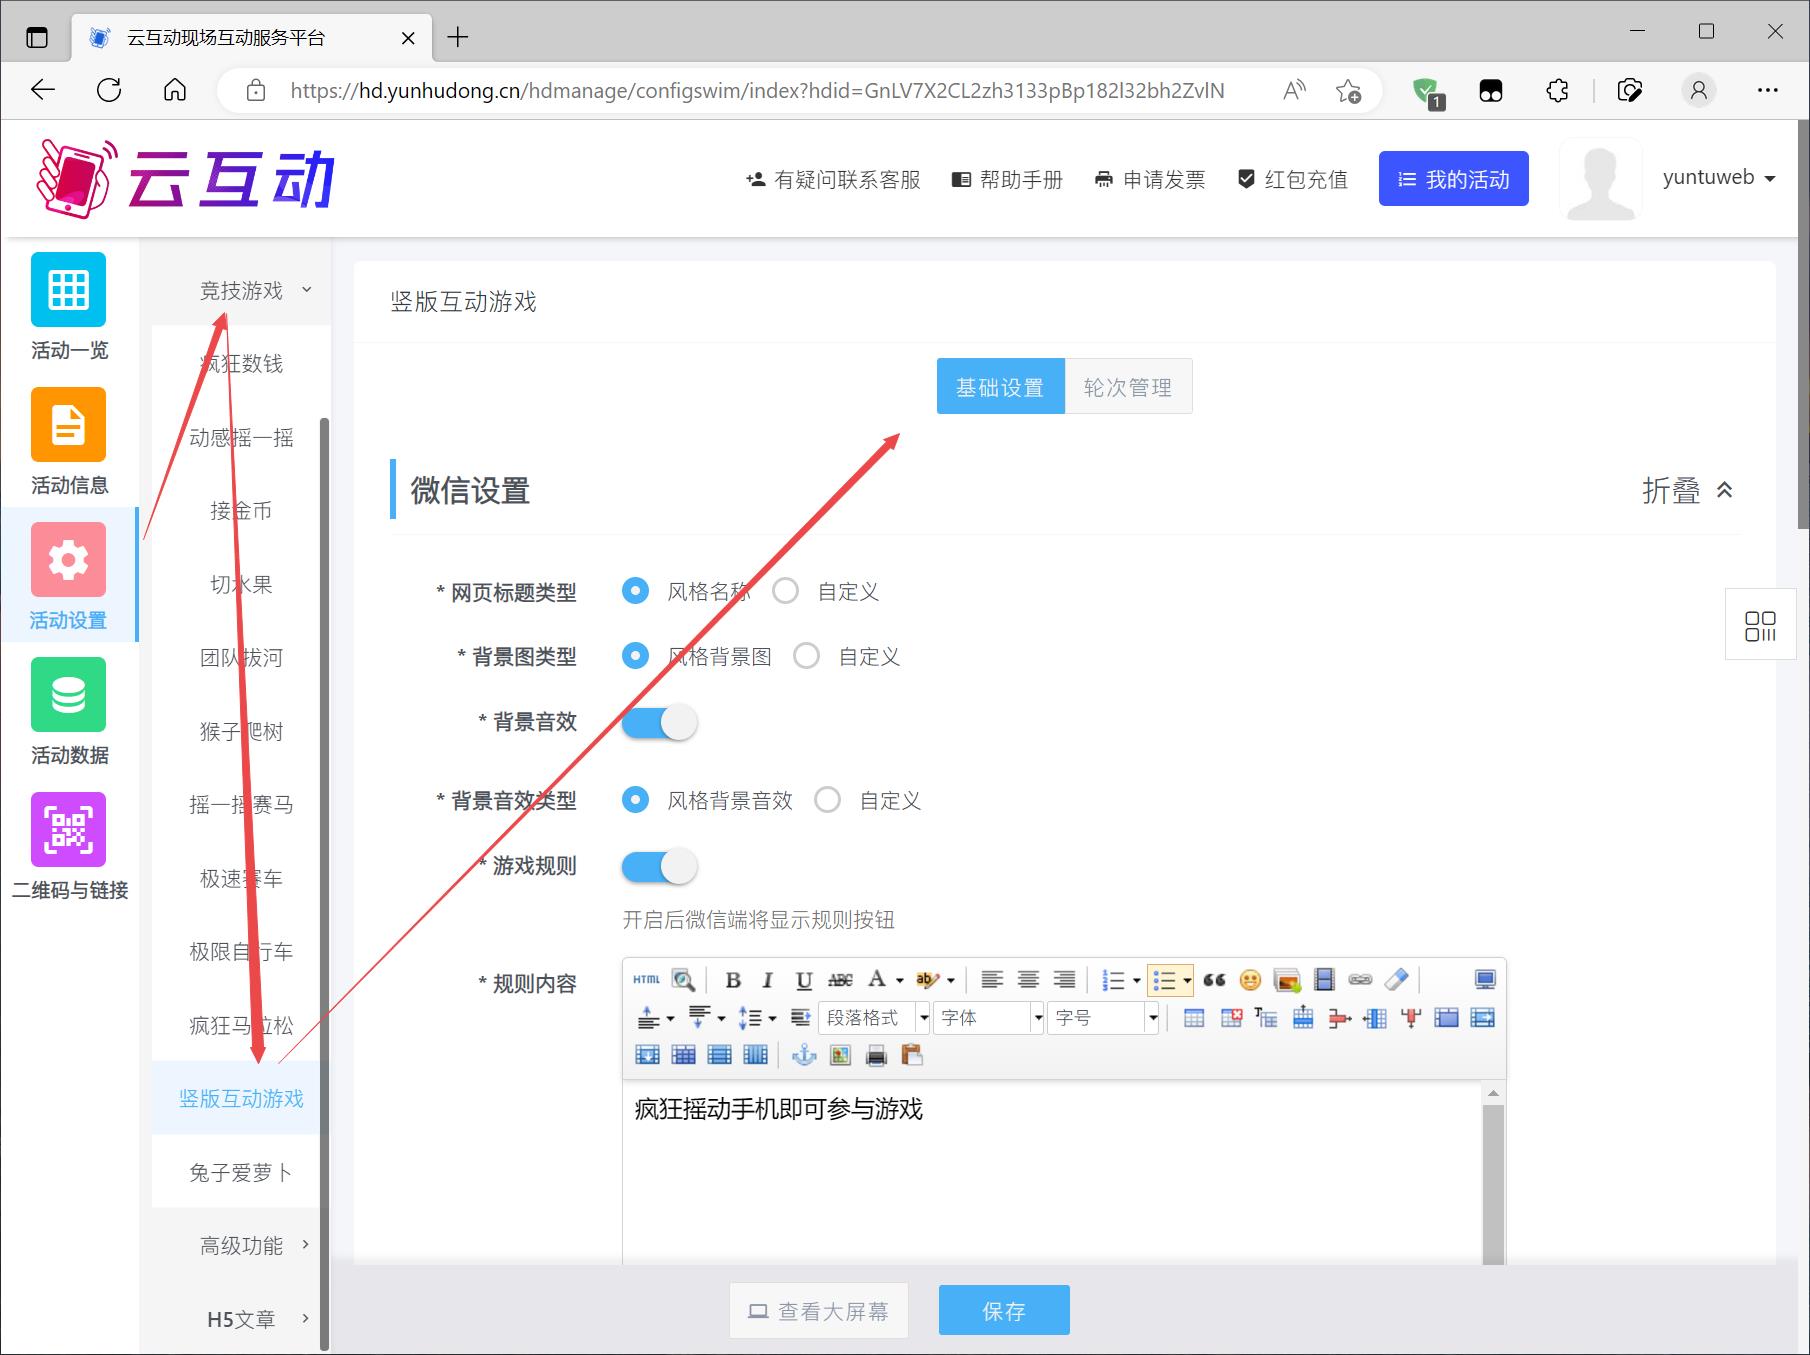Click the browser address bar URL

click(x=757, y=90)
